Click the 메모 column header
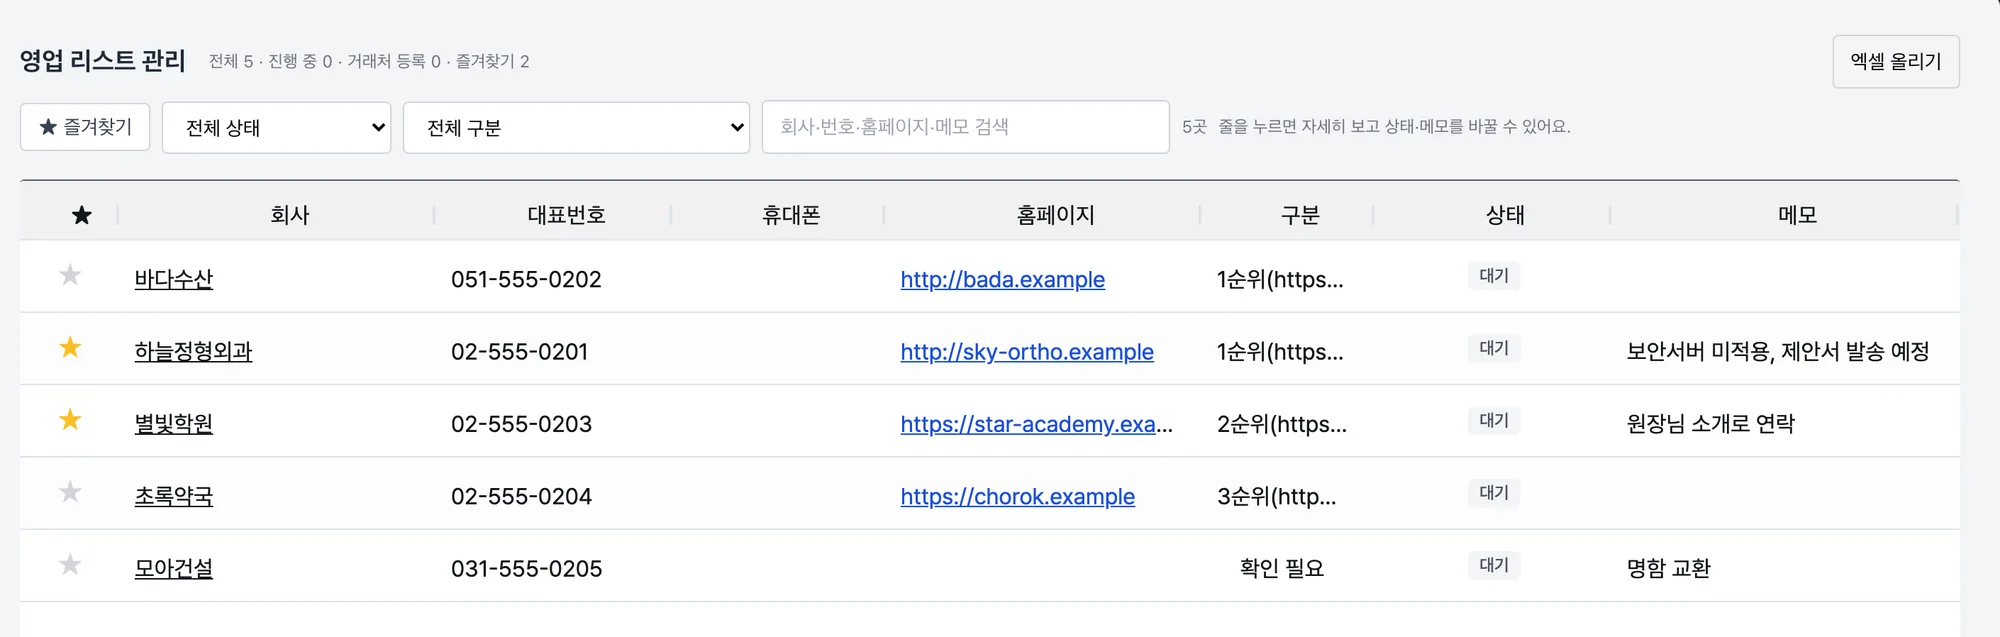Screen dimensions: 2000x637 tap(1797, 215)
